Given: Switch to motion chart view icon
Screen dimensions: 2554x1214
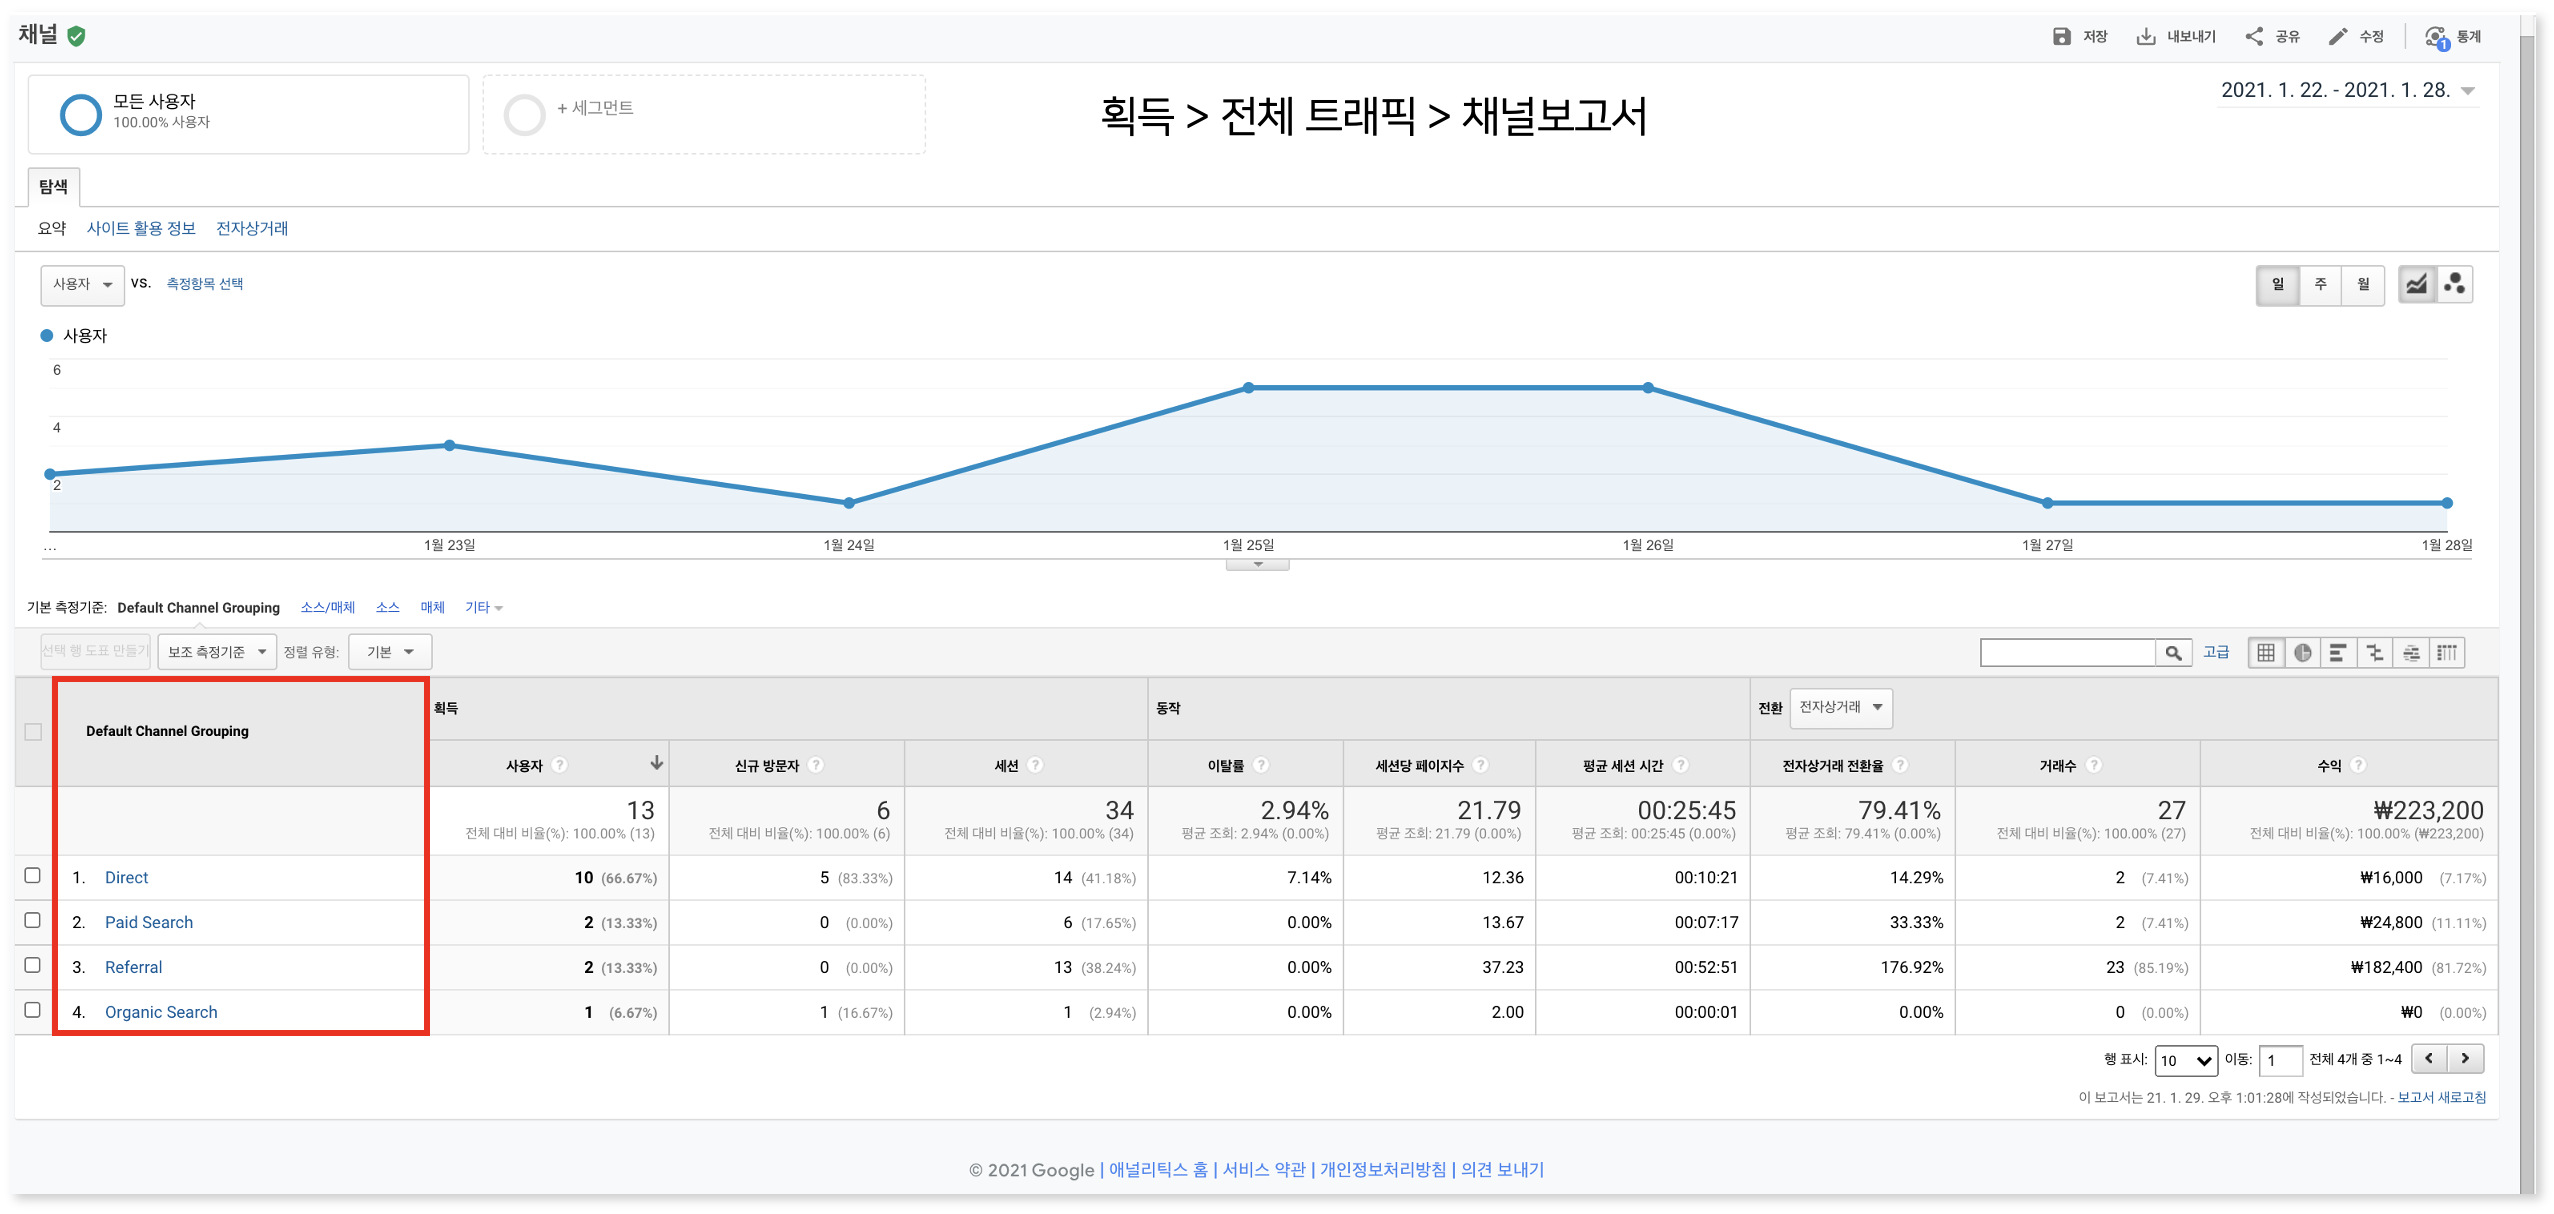Looking at the screenshot, I should click(2455, 285).
